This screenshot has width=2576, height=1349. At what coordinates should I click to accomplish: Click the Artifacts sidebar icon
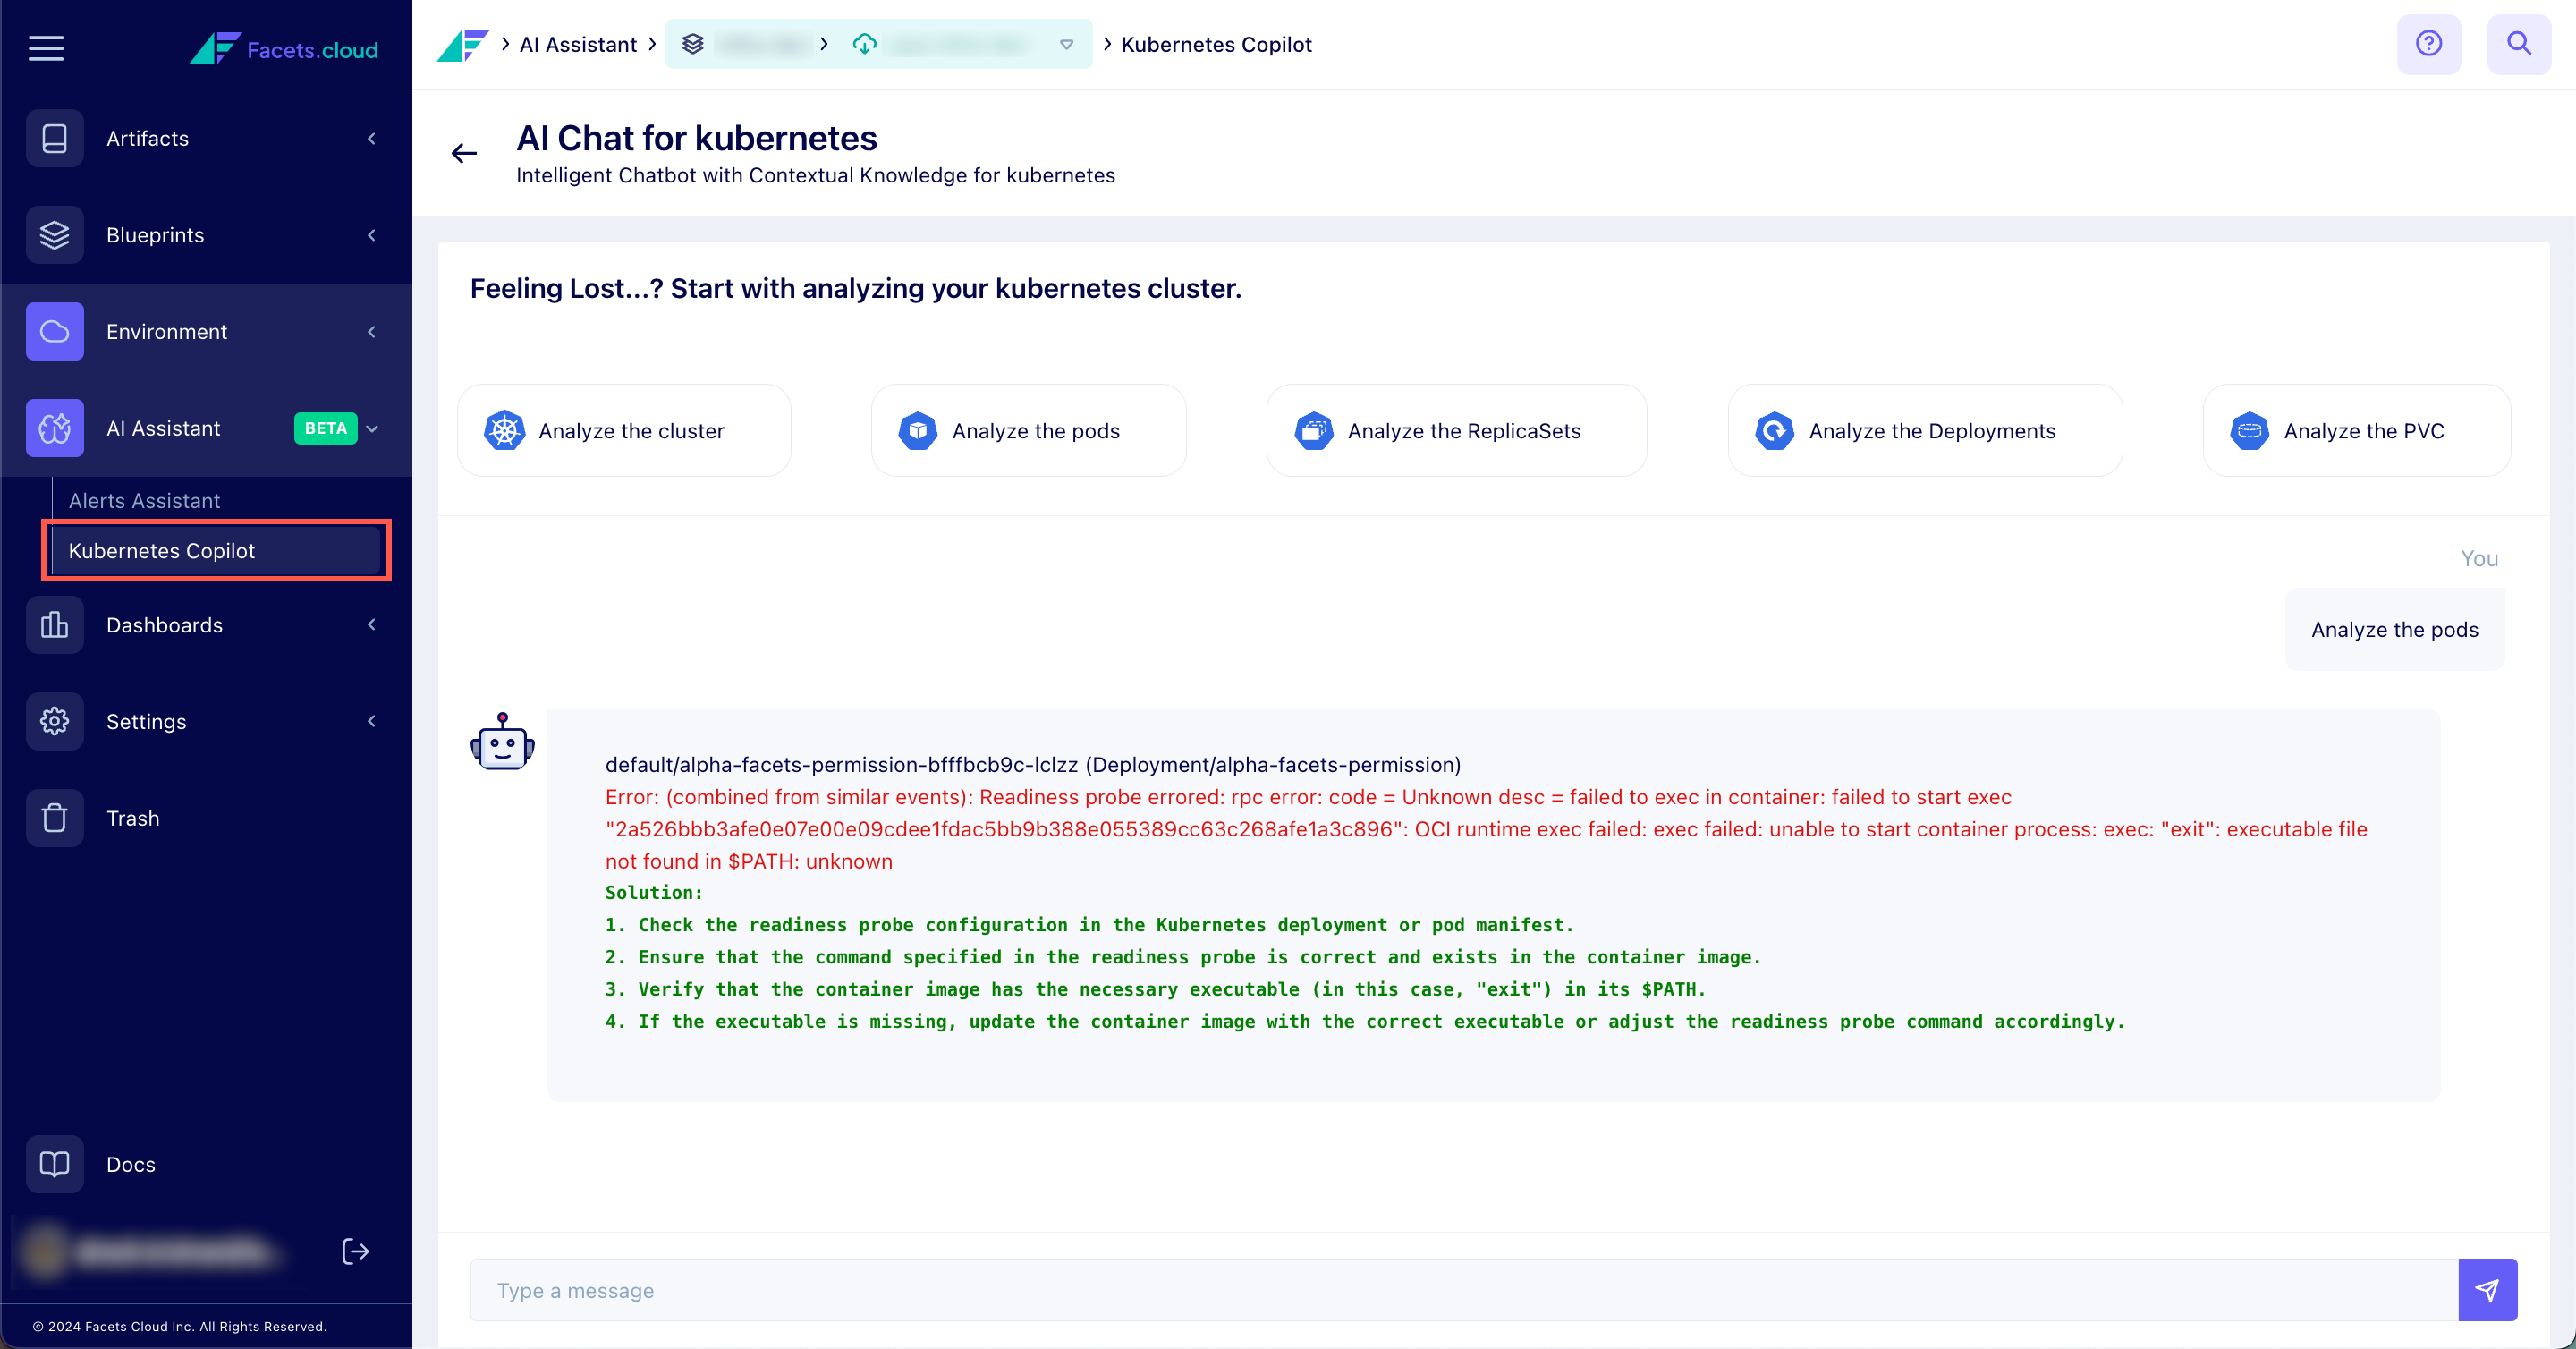(55, 138)
